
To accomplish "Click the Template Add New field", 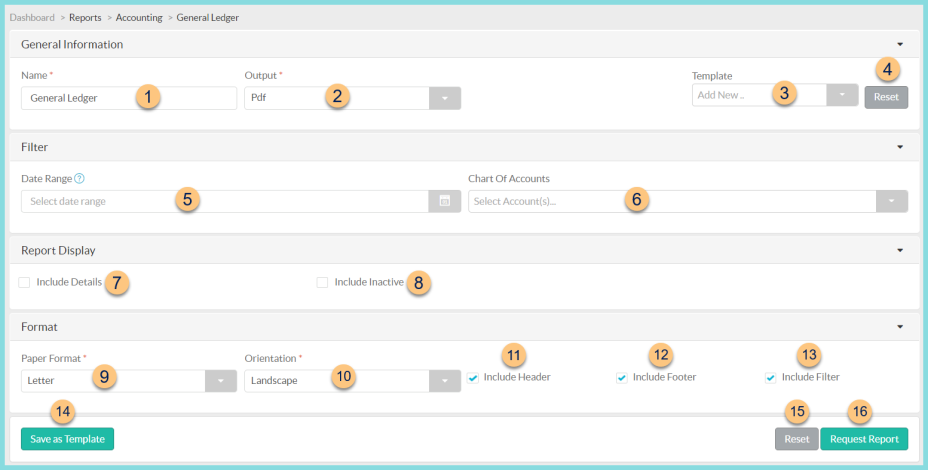I will pos(759,95).
